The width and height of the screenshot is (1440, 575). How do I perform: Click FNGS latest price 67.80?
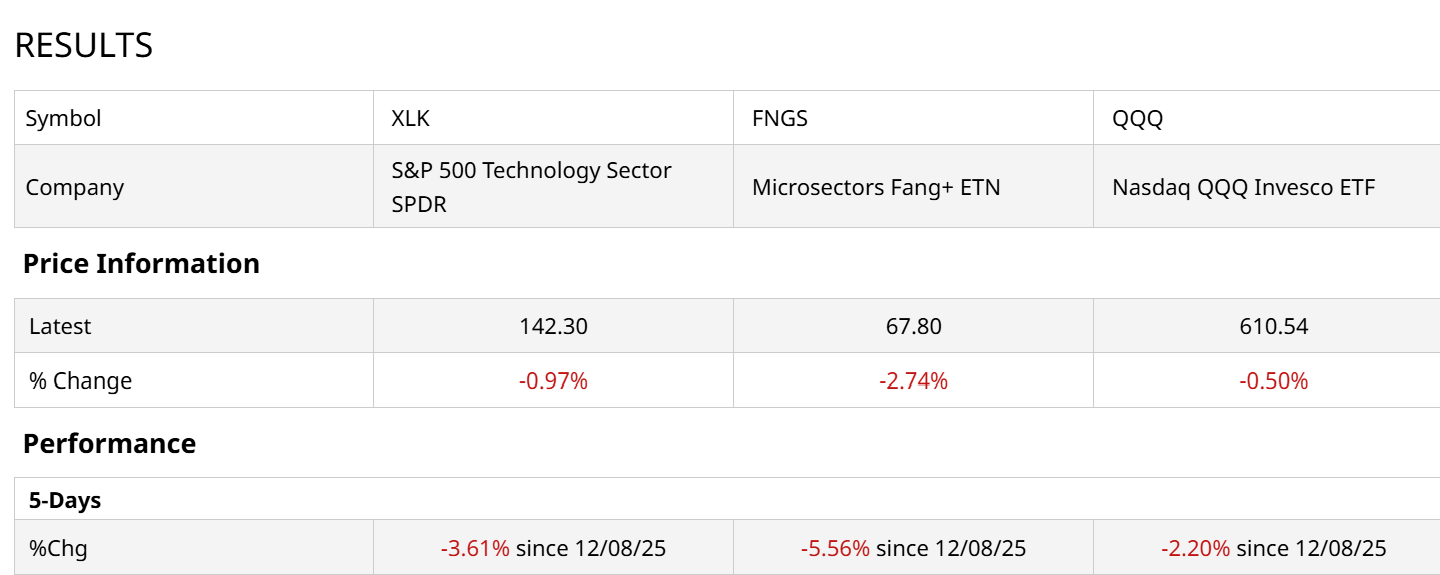913,326
